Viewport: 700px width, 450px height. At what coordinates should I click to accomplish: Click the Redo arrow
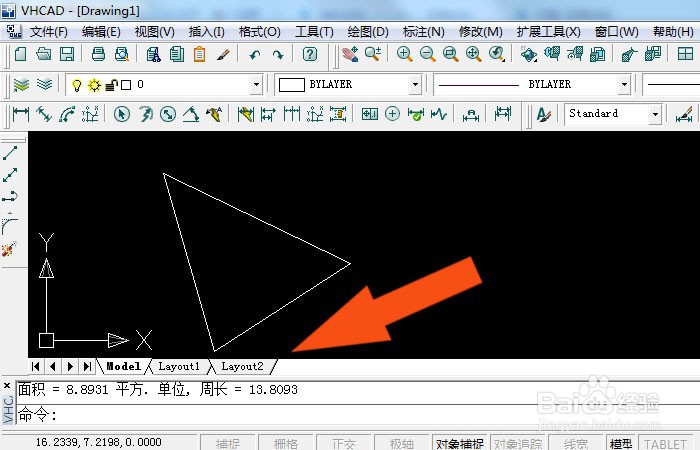[x=278, y=55]
